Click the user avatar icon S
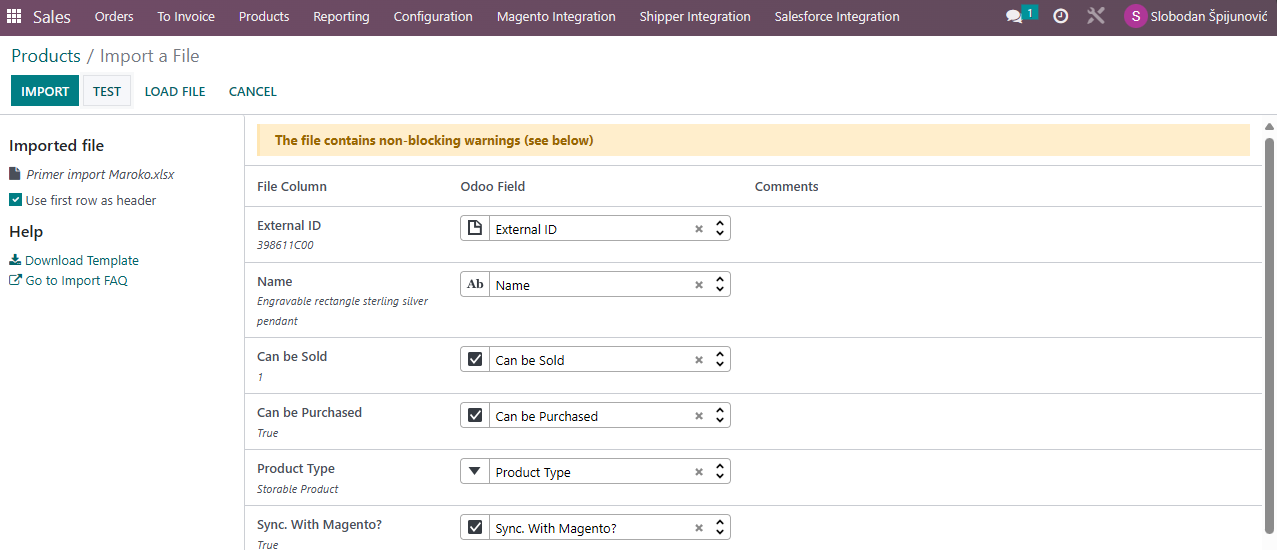The width and height of the screenshot is (1277, 550). tap(1135, 17)
